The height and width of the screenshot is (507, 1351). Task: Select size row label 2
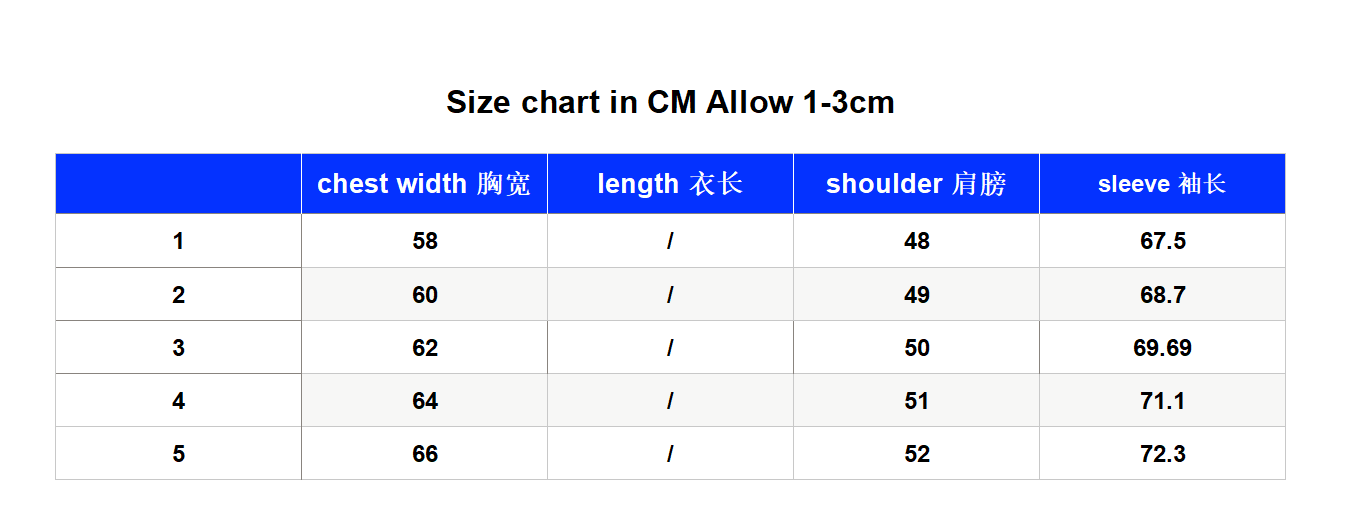178,295
